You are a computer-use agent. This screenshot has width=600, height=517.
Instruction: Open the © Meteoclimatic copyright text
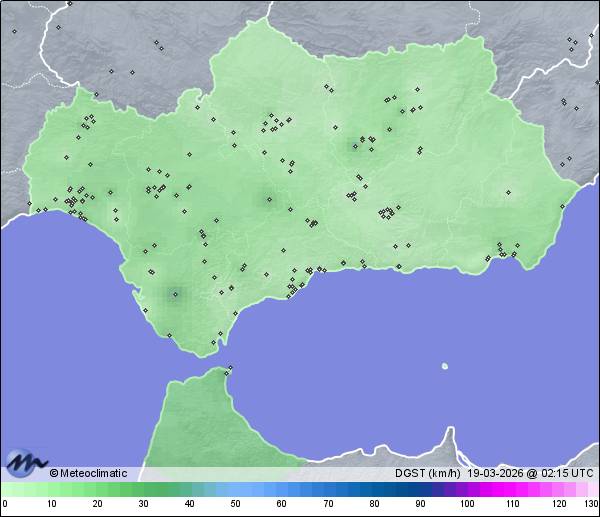88,473
